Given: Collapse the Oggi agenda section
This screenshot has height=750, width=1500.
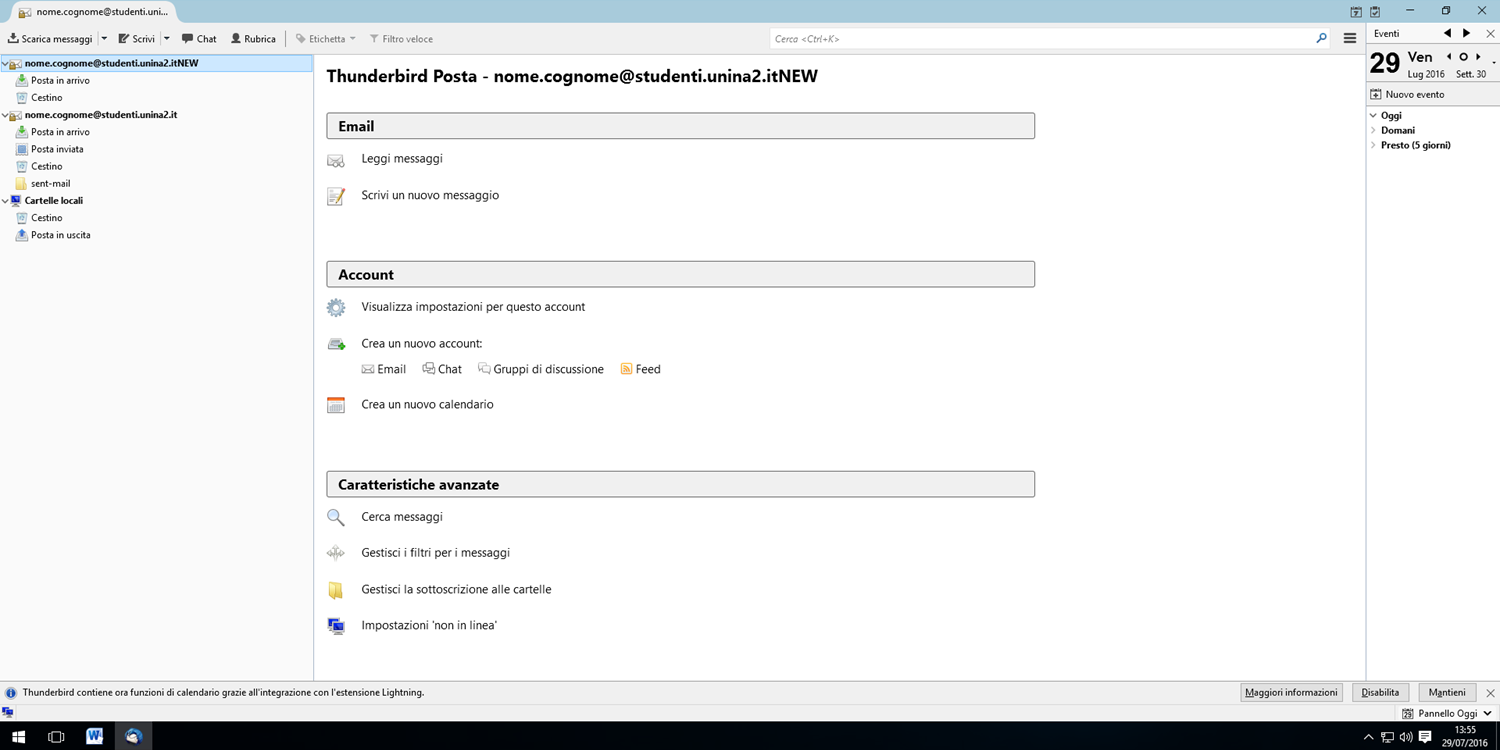Looking at the screenshot, I should click(x=1373, y=116).
